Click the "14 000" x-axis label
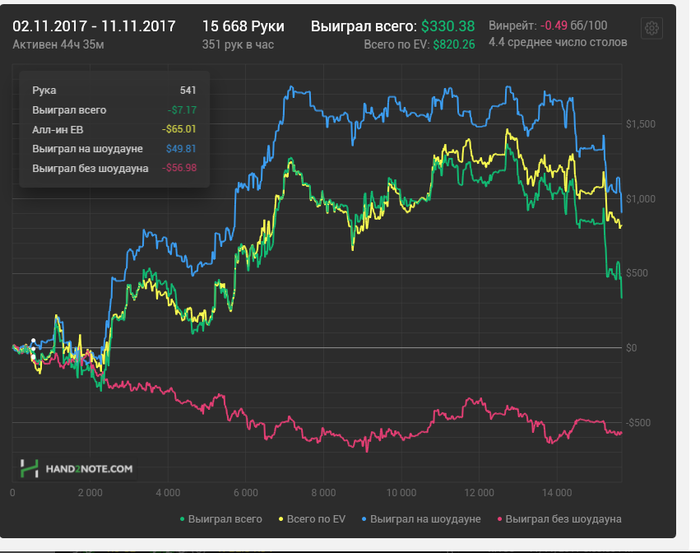The height and width of the screenshot is (553, 700). 557,493
